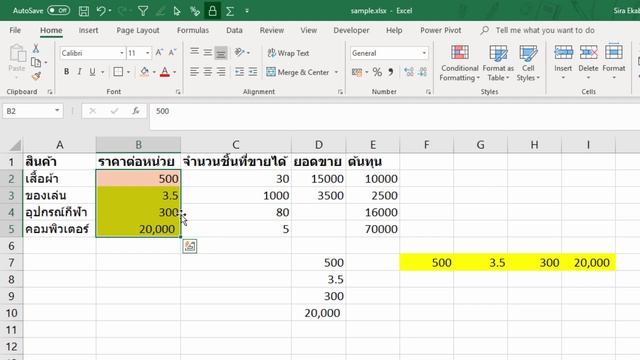The height and width of the screenshot is (360, 640).
Task: Toggle Italic formatting
Action: coord(79,72)
